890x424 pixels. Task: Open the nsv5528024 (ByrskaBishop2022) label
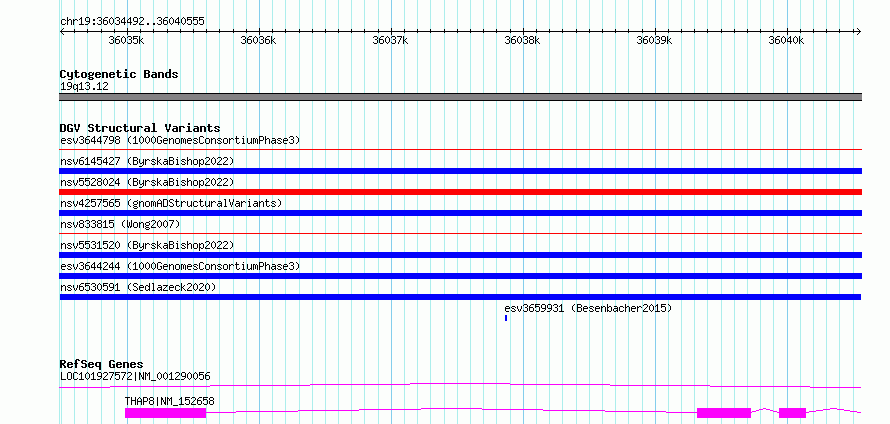147,182
